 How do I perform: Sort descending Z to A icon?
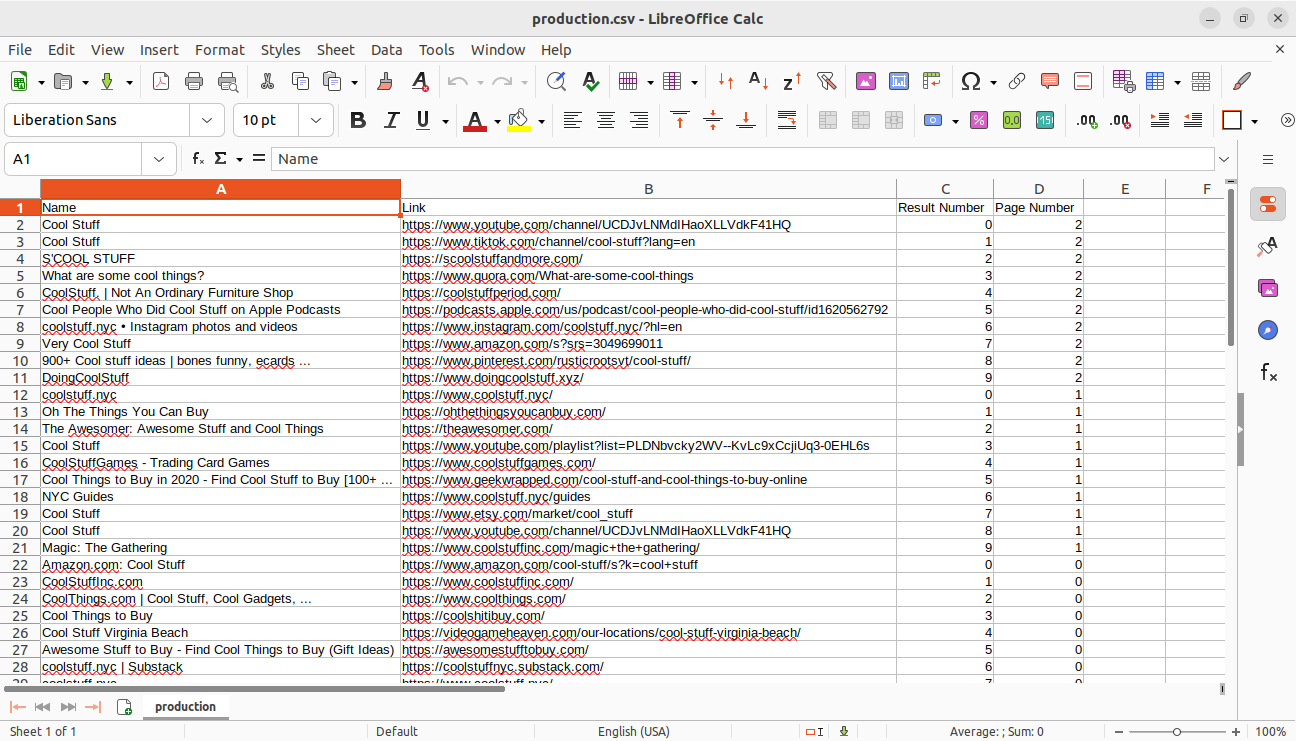pyautogui.click(x=792, y=82)
